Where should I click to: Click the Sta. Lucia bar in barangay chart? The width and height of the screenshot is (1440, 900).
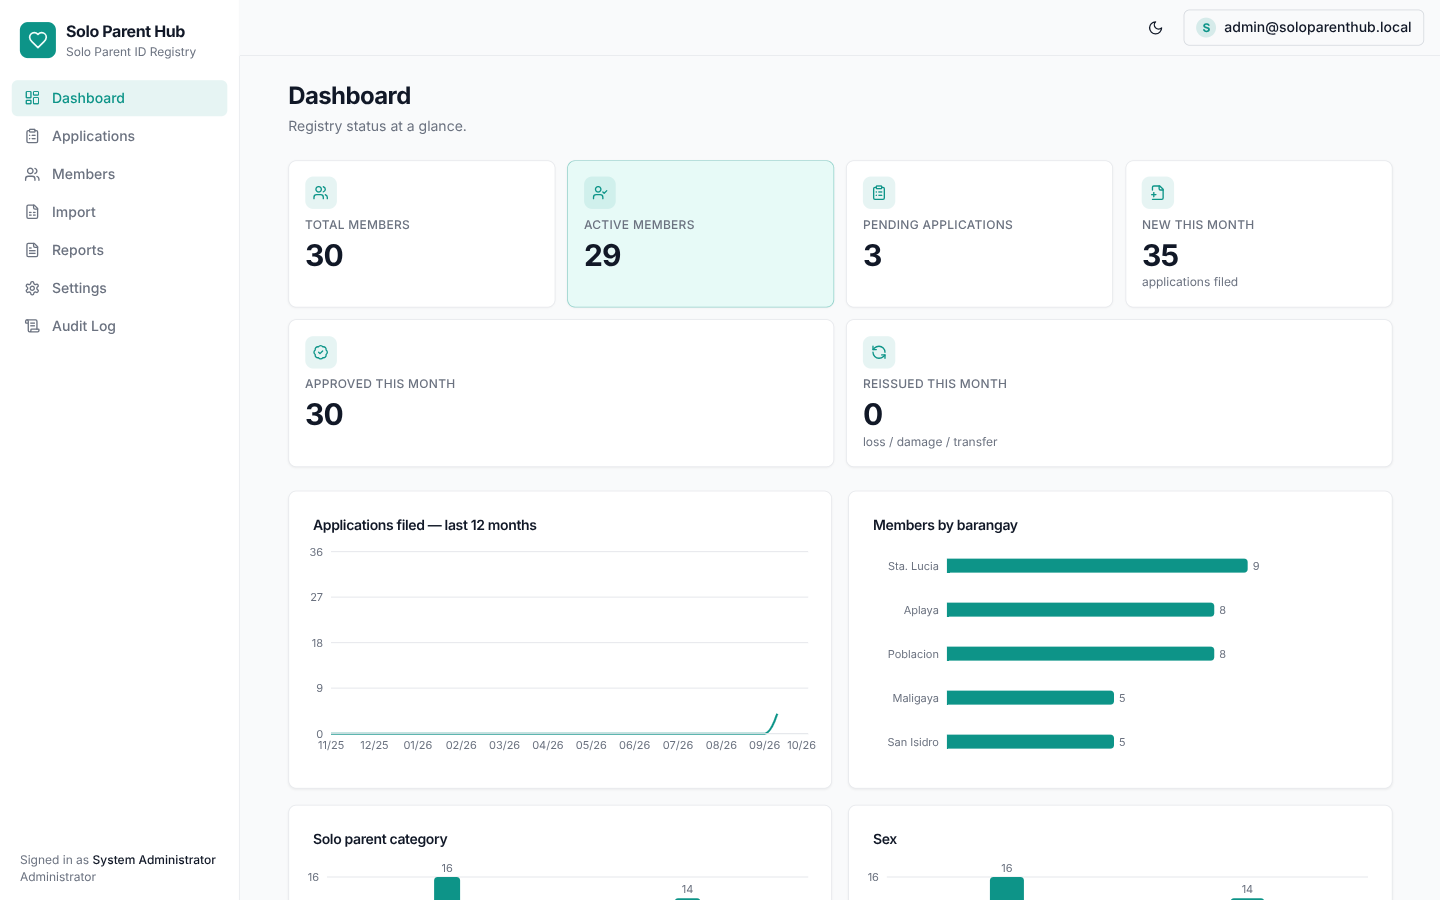coord(1097,566)
